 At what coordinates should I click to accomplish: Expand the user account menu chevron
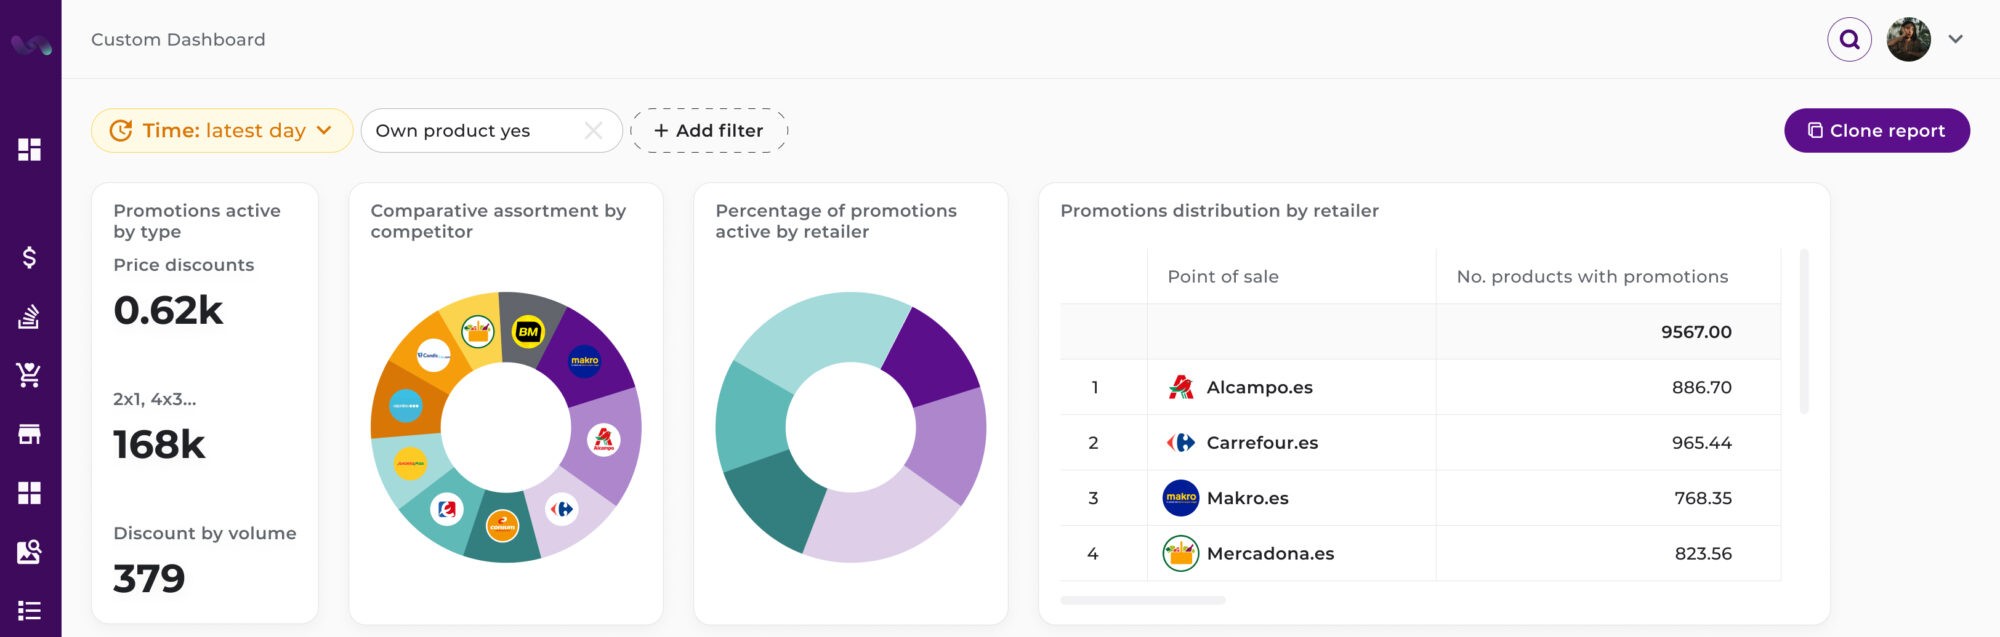(1956, 40)
